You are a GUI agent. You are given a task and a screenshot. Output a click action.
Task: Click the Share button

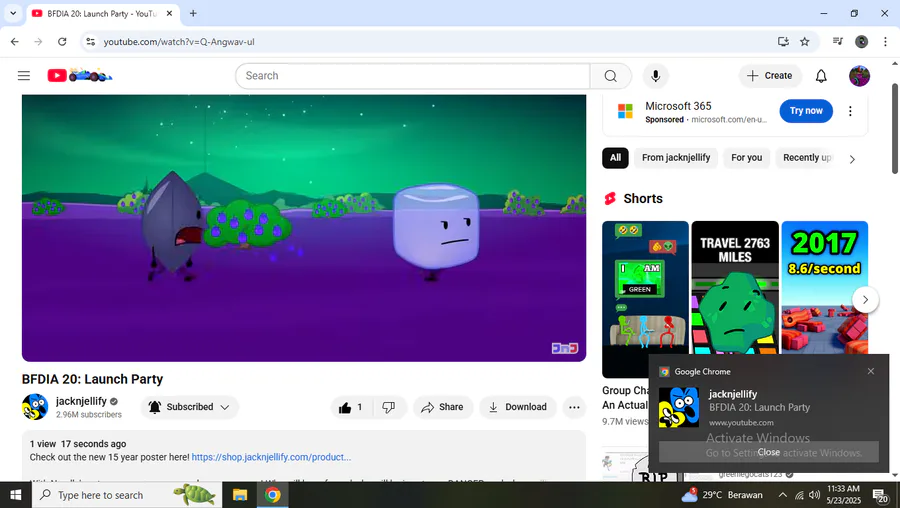coord(443,407)
